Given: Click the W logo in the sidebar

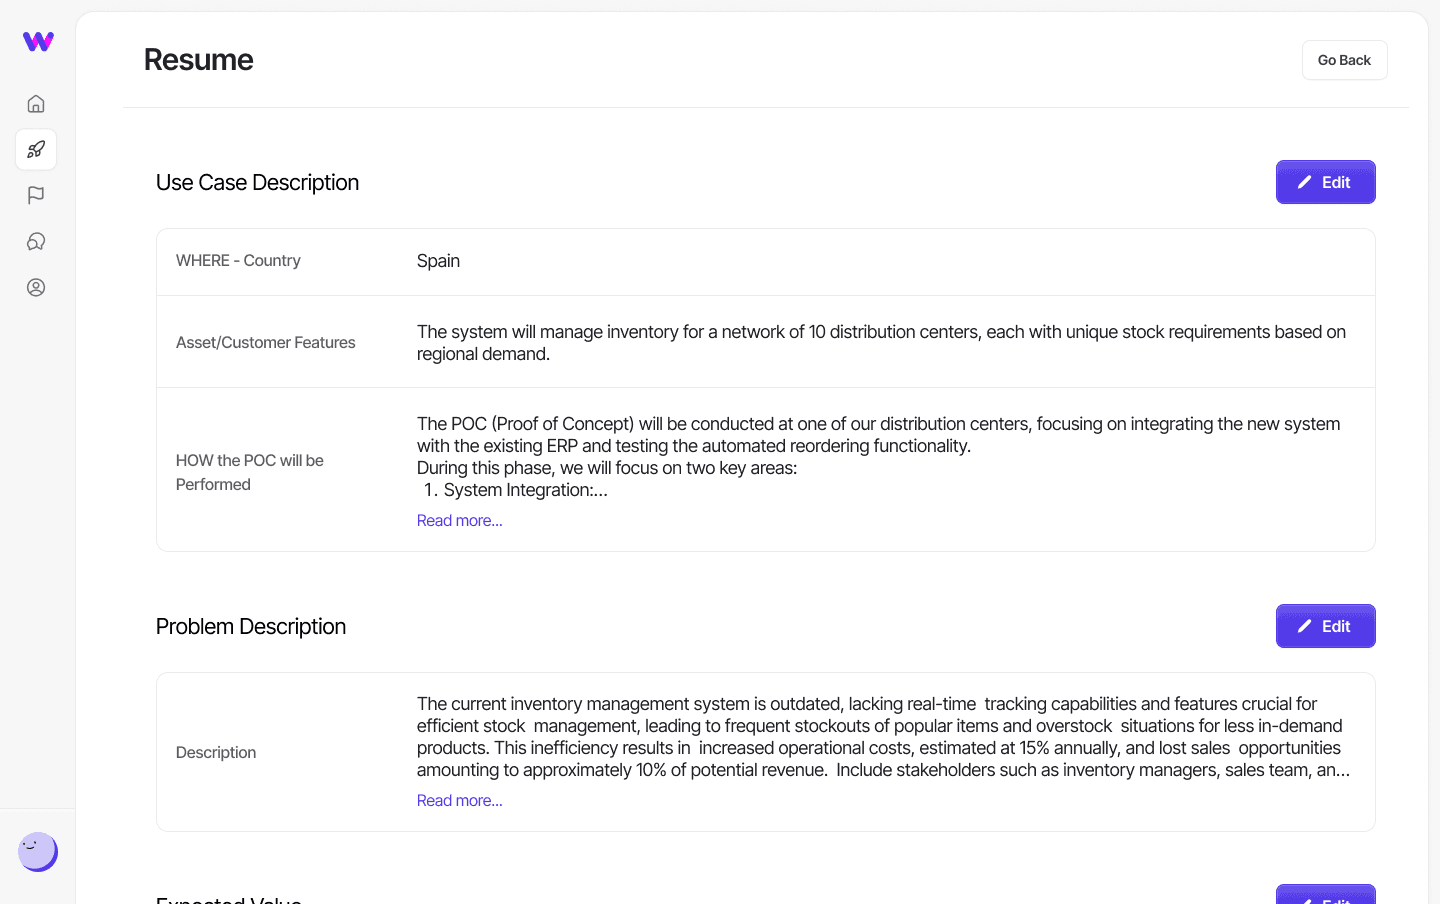Looking at the screenshot, I should click(38, 41).
